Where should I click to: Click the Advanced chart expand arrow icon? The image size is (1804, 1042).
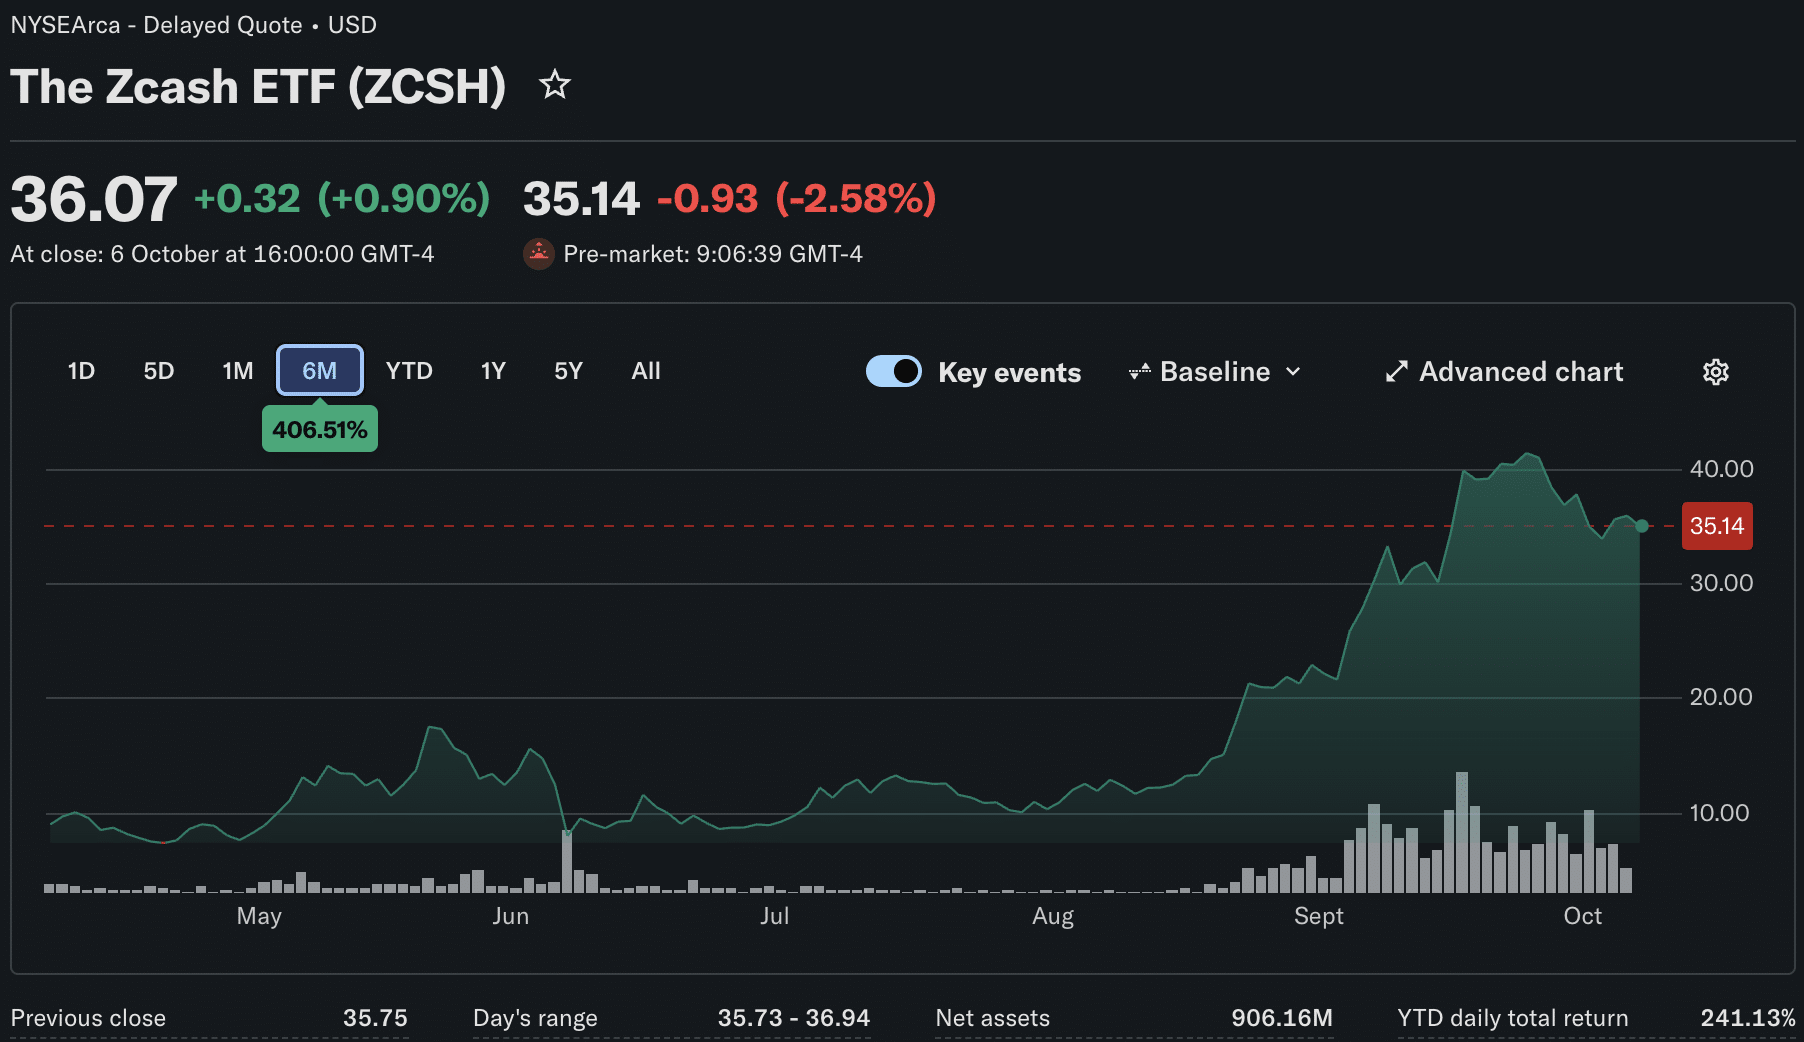coord(1397,372)
